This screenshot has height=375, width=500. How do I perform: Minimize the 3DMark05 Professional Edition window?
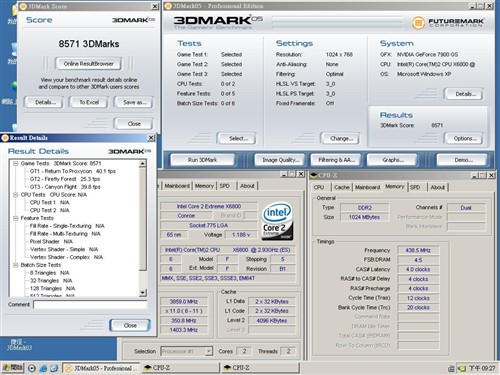(473, 6)
